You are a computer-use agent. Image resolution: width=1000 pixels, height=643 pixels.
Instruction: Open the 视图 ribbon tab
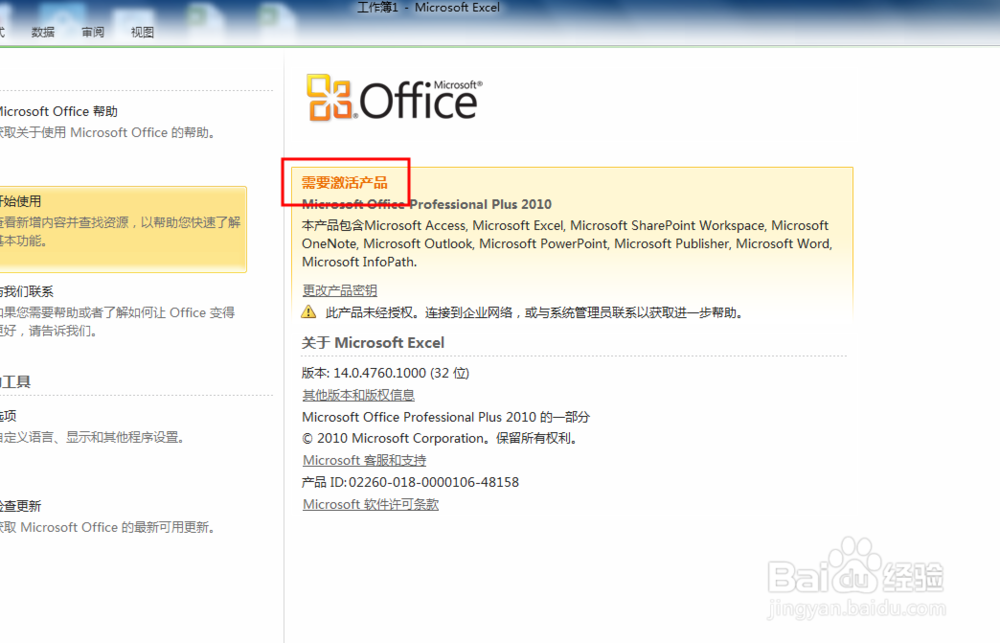142,31
